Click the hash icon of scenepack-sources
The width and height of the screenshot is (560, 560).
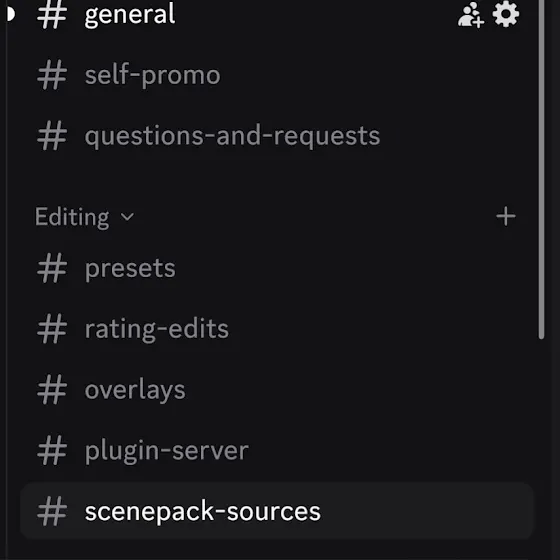click(x=52, y=511)
